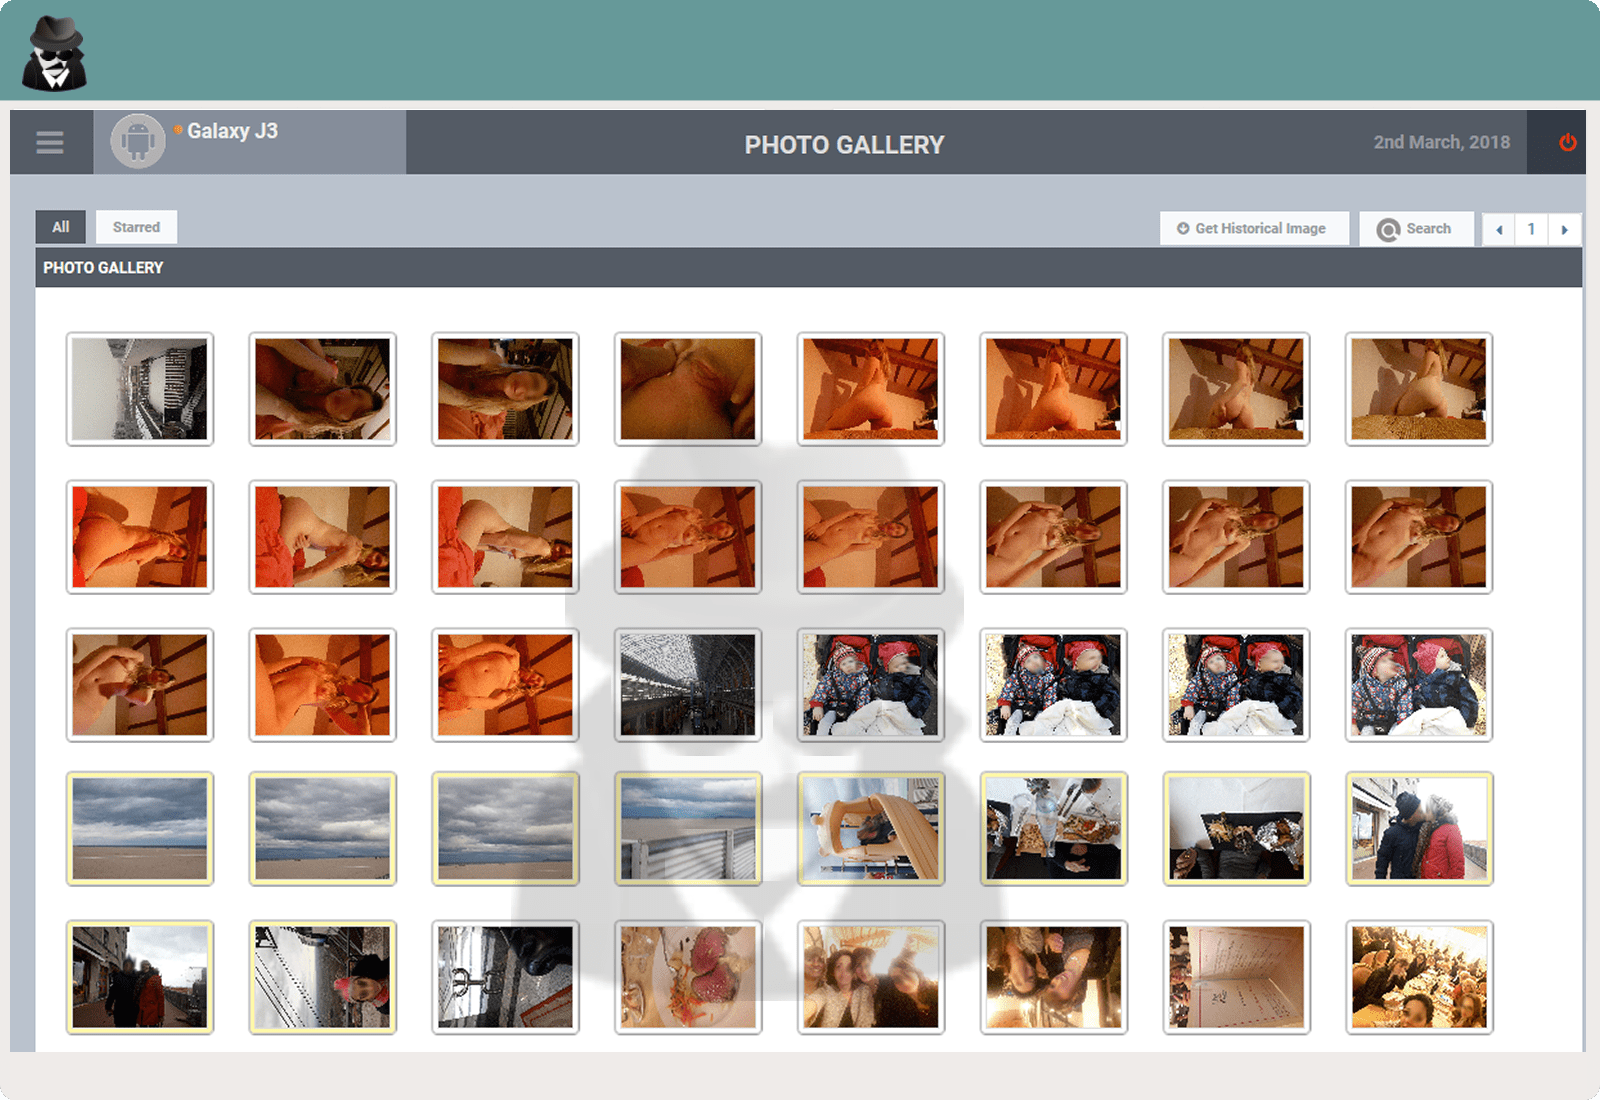Open the navigation sidebar menu
Image resolution: width=1600 pixels, height=1100 pixels.
click(x=50, y=142)
